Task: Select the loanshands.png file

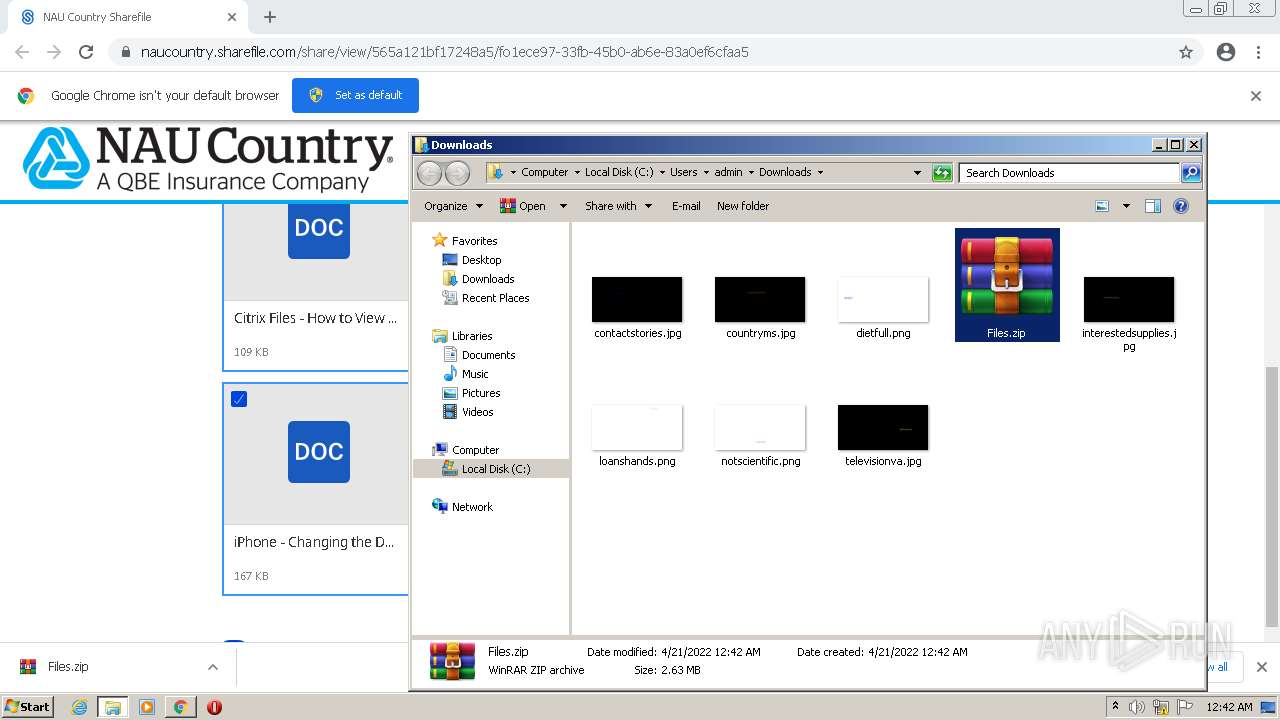Action: [637, 435]
